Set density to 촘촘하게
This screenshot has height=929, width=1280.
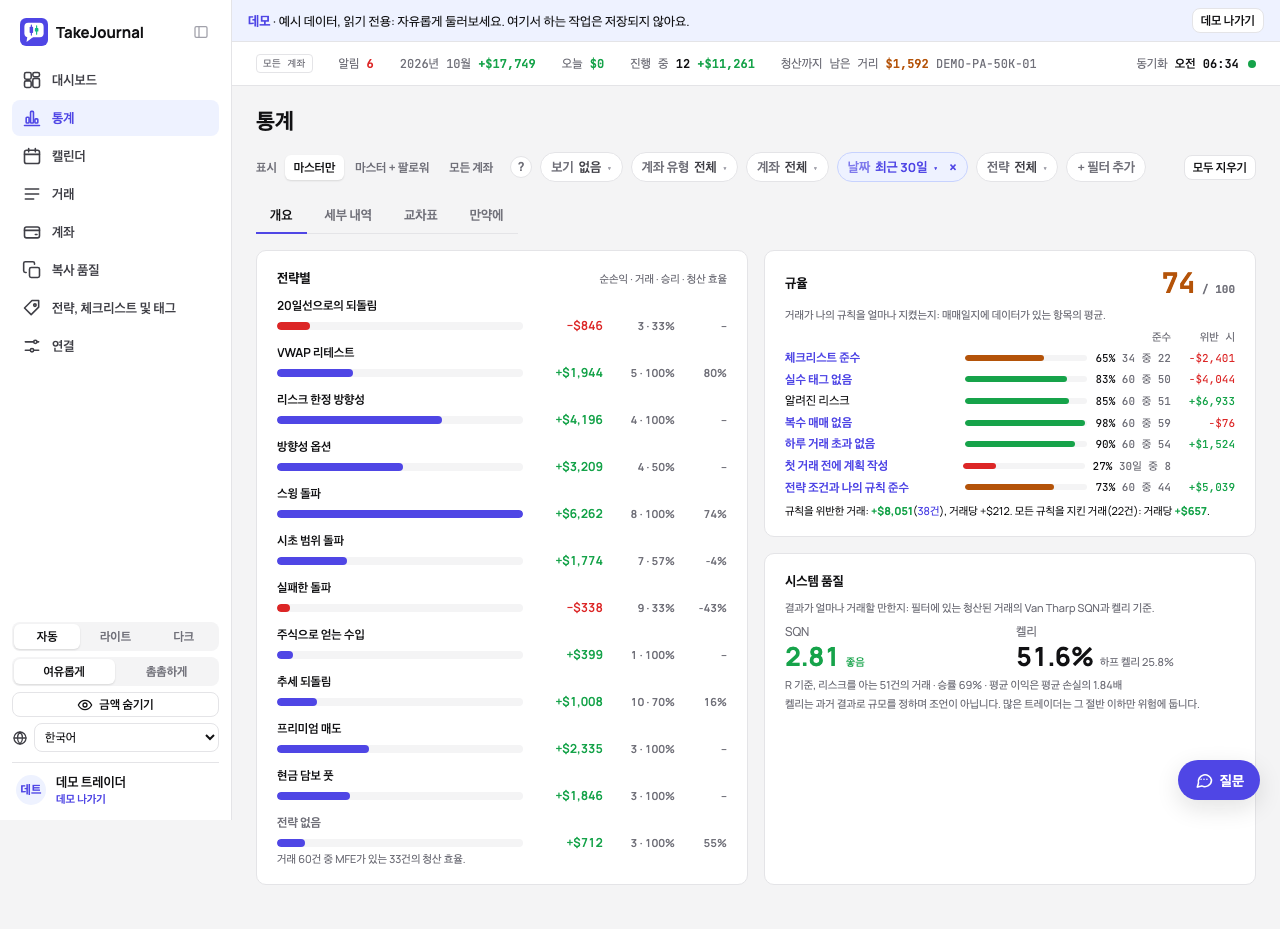click(x=166, y=672)
